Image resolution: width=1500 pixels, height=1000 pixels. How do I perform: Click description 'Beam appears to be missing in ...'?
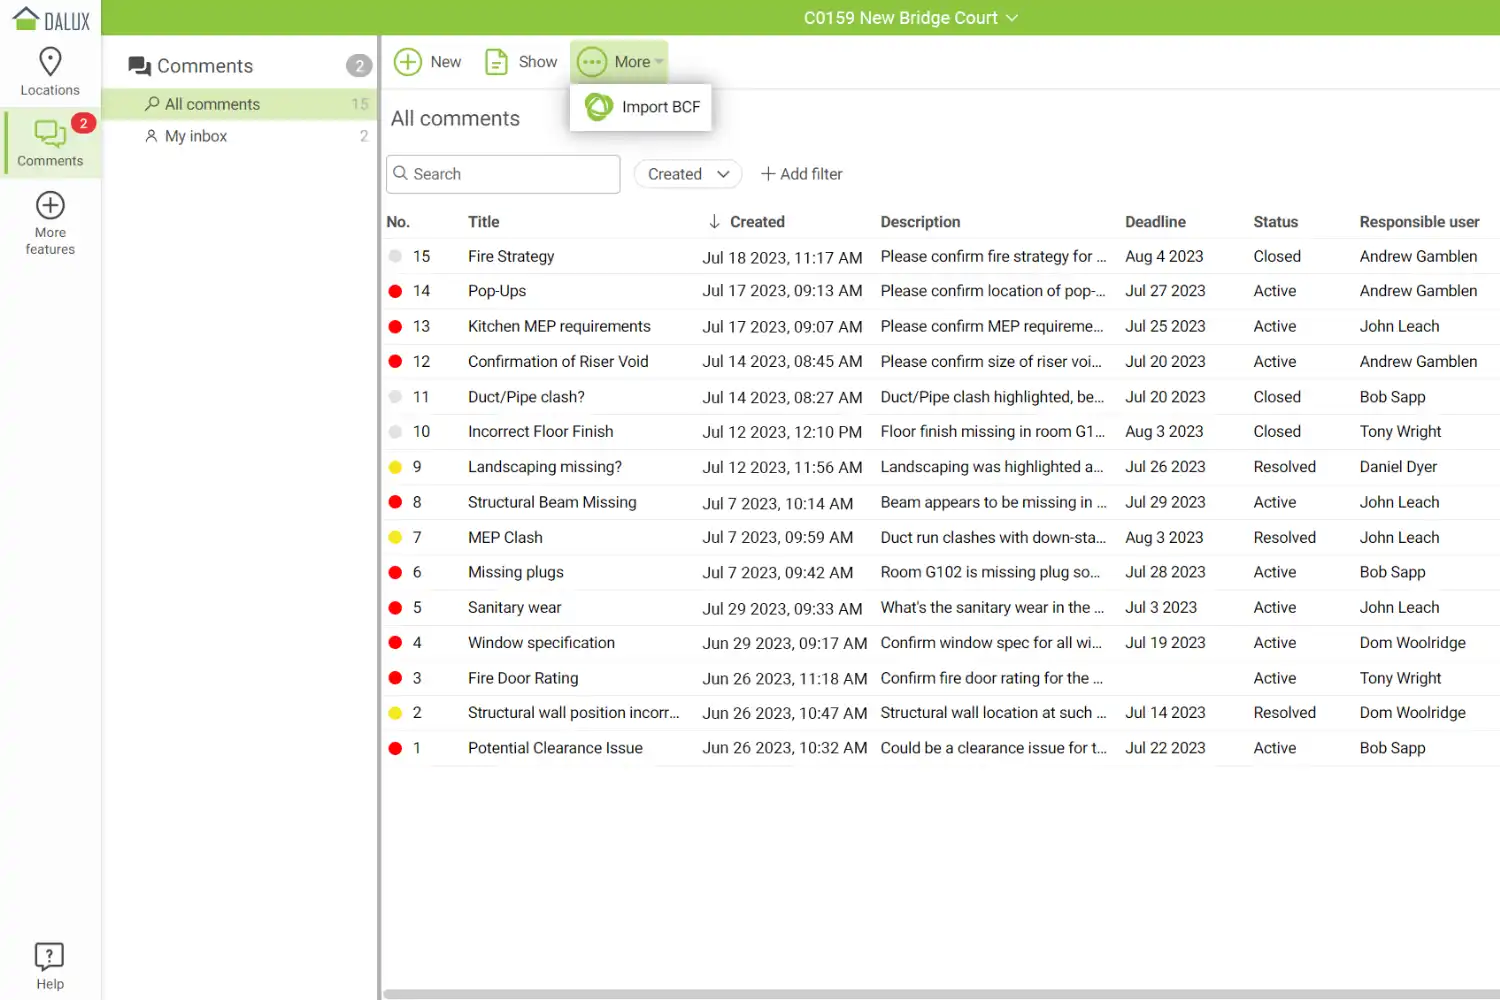point(993,502)
